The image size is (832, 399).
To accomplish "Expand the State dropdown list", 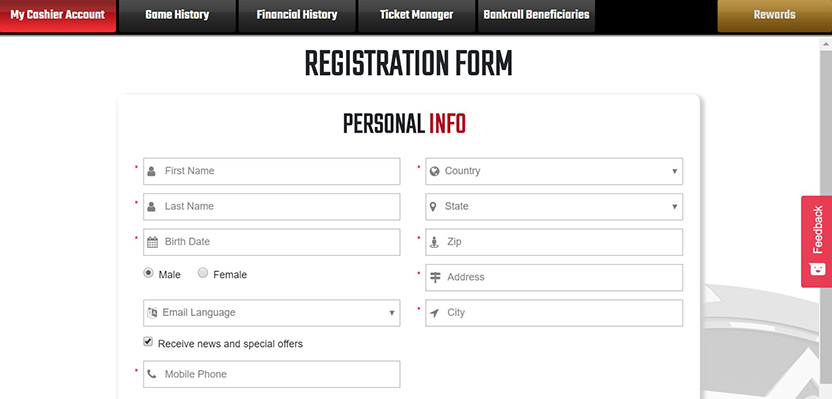I will 554,206.
